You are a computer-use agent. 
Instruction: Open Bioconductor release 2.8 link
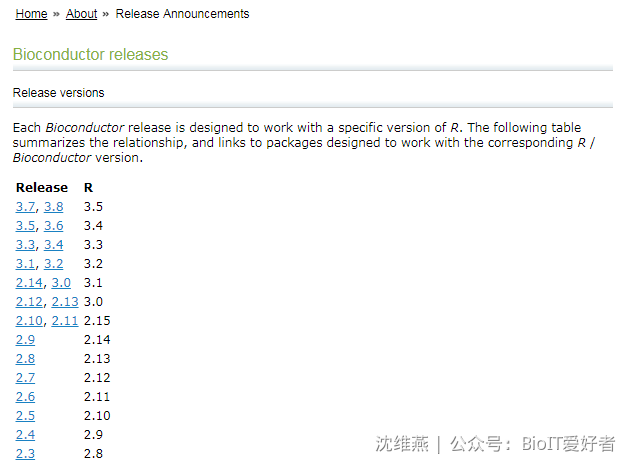click(x=26, y=359)
